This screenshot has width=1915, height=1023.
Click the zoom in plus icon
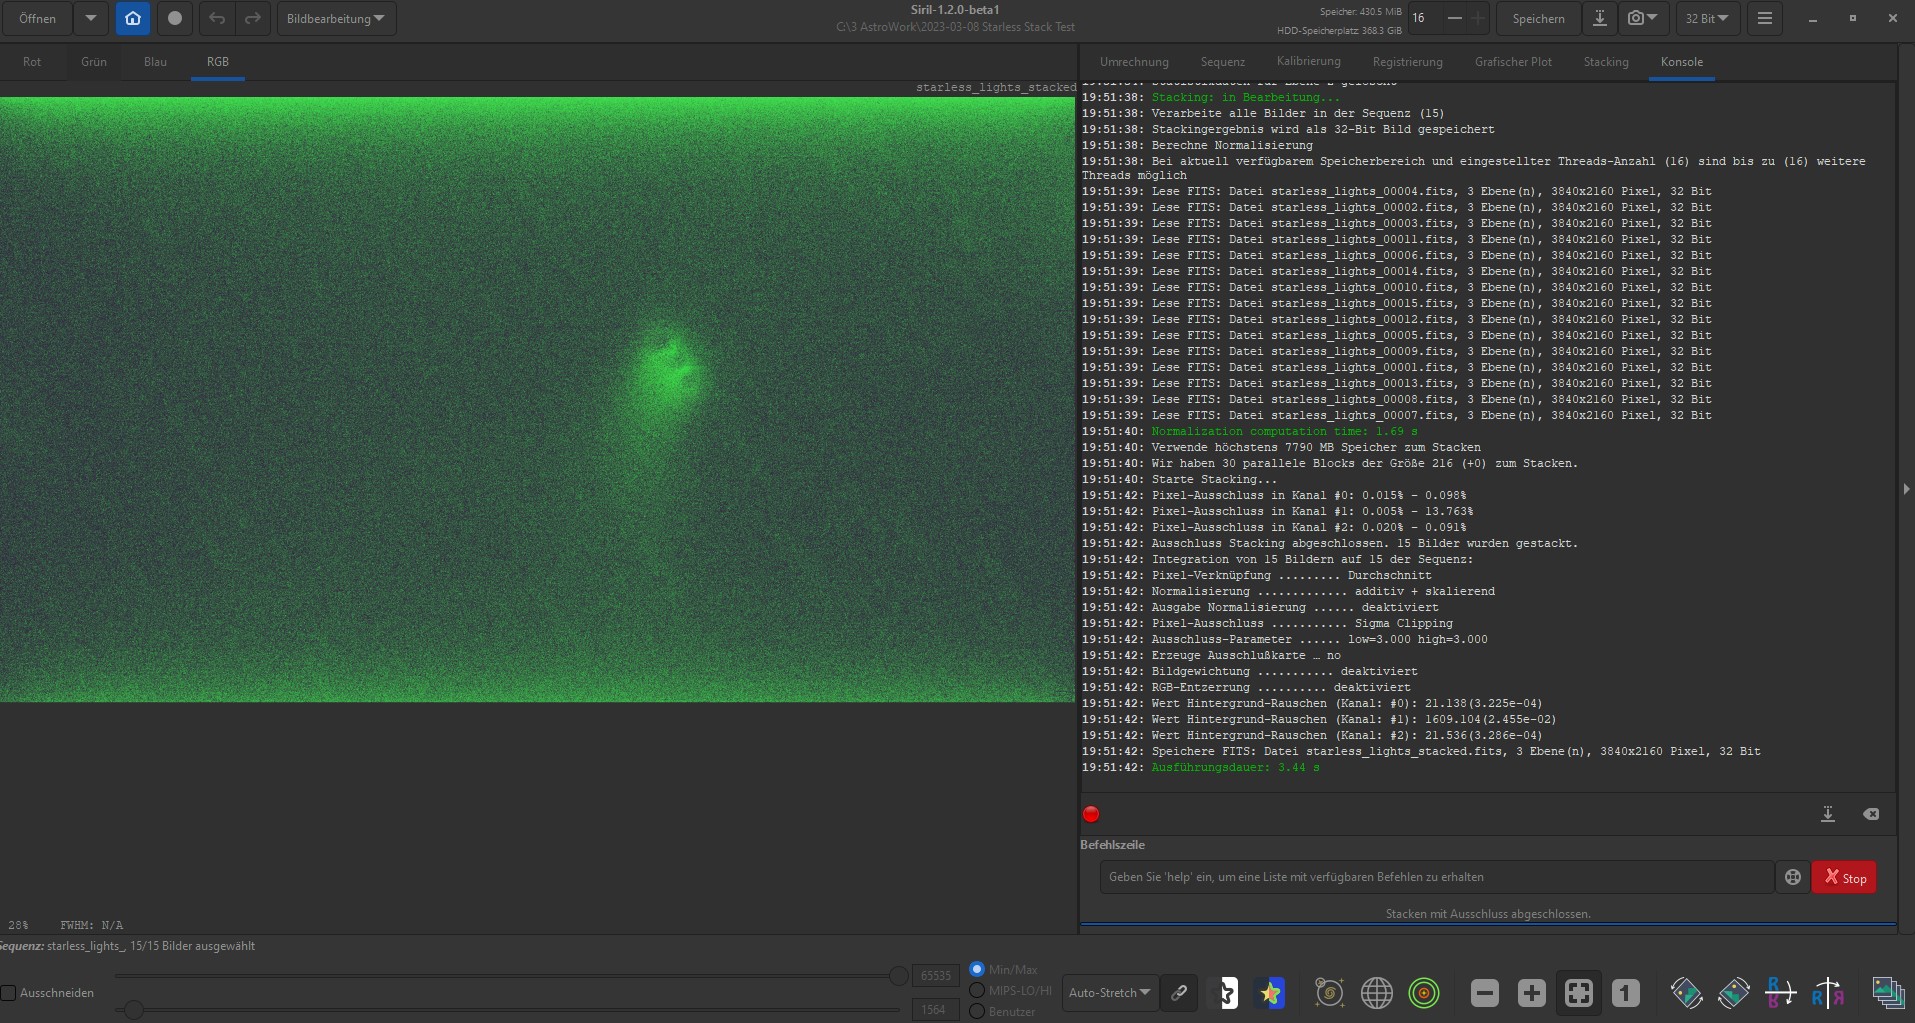point(1532,992)
